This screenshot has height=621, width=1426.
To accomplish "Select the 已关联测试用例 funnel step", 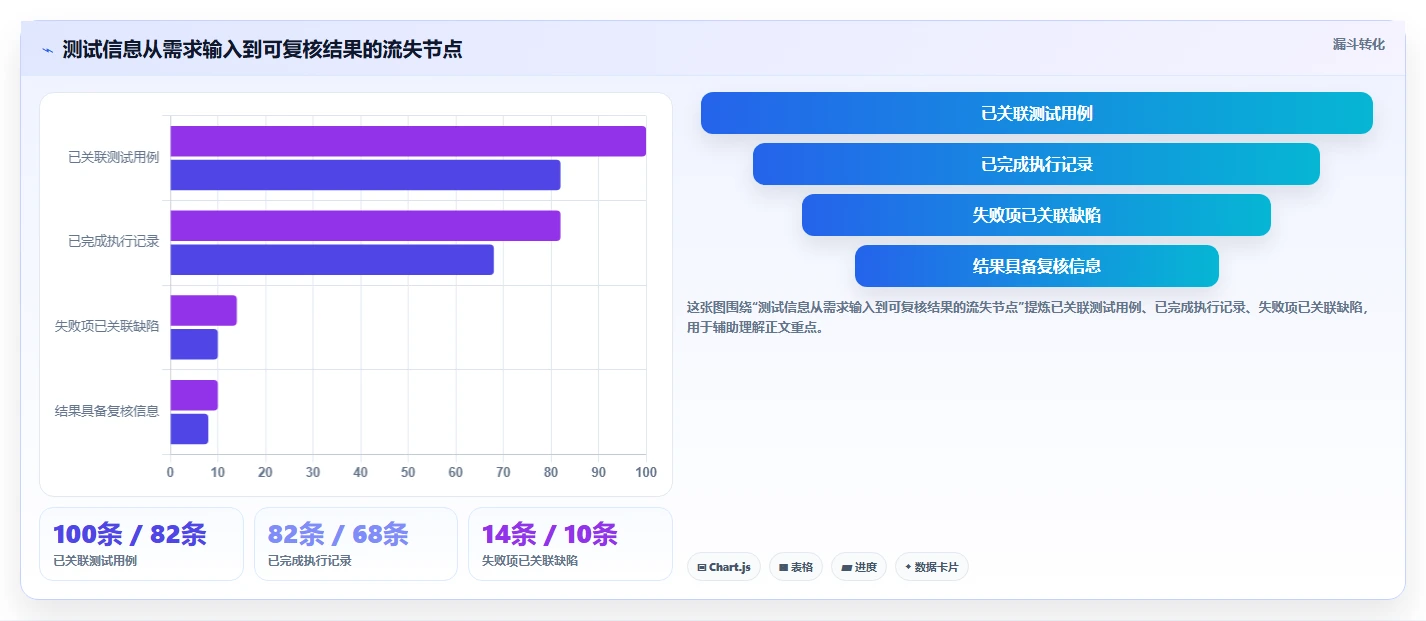I will pos(1037,113).
